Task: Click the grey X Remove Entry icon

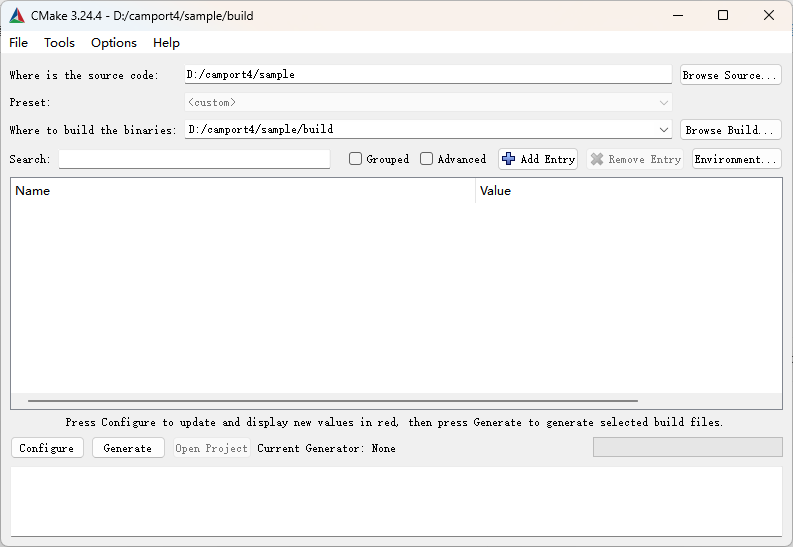Action: pyautogui.click(x=597, y=159)
